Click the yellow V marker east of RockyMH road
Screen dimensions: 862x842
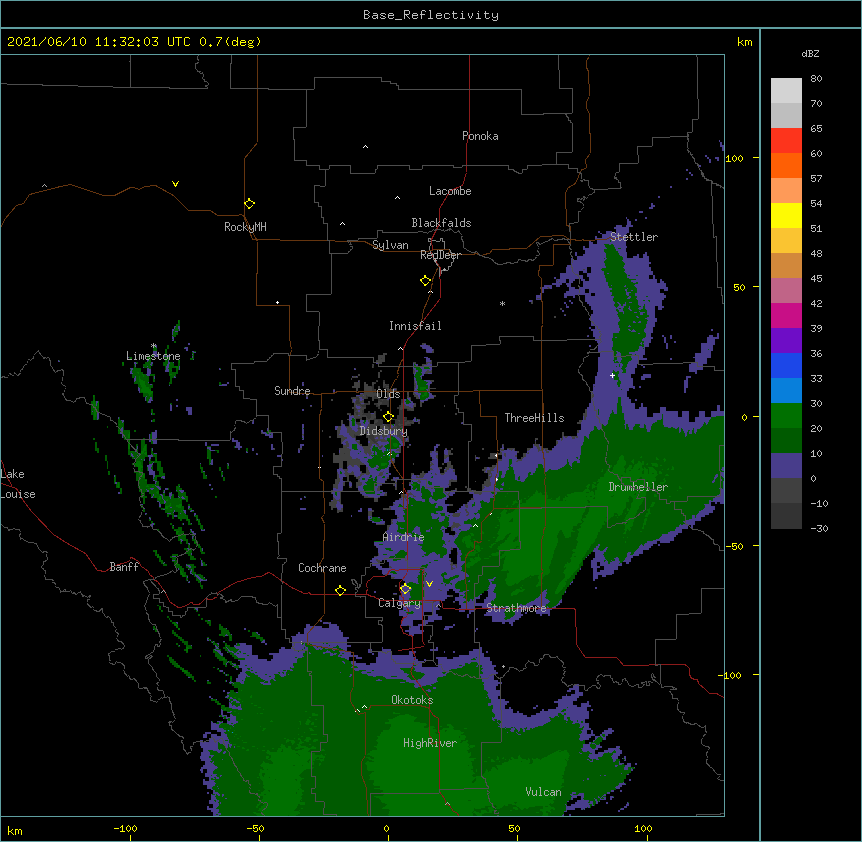175,184
